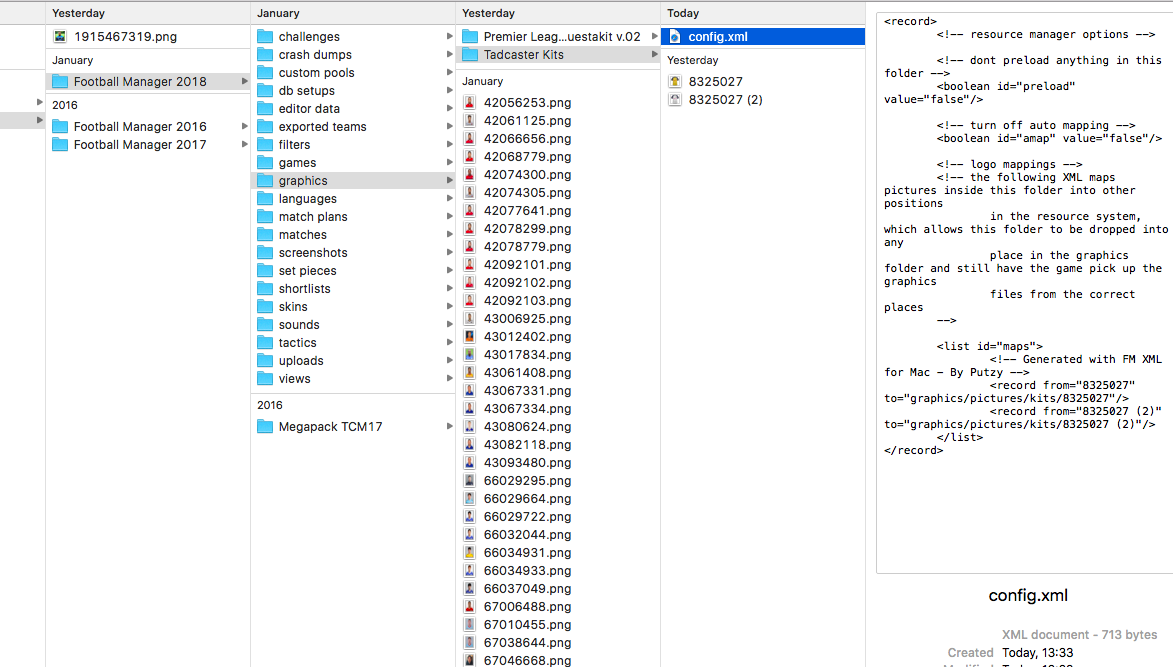Viewport: 1173px width, 667px height.
Task: Click the 67006488.png thumbnail icon
Action: 469,606
